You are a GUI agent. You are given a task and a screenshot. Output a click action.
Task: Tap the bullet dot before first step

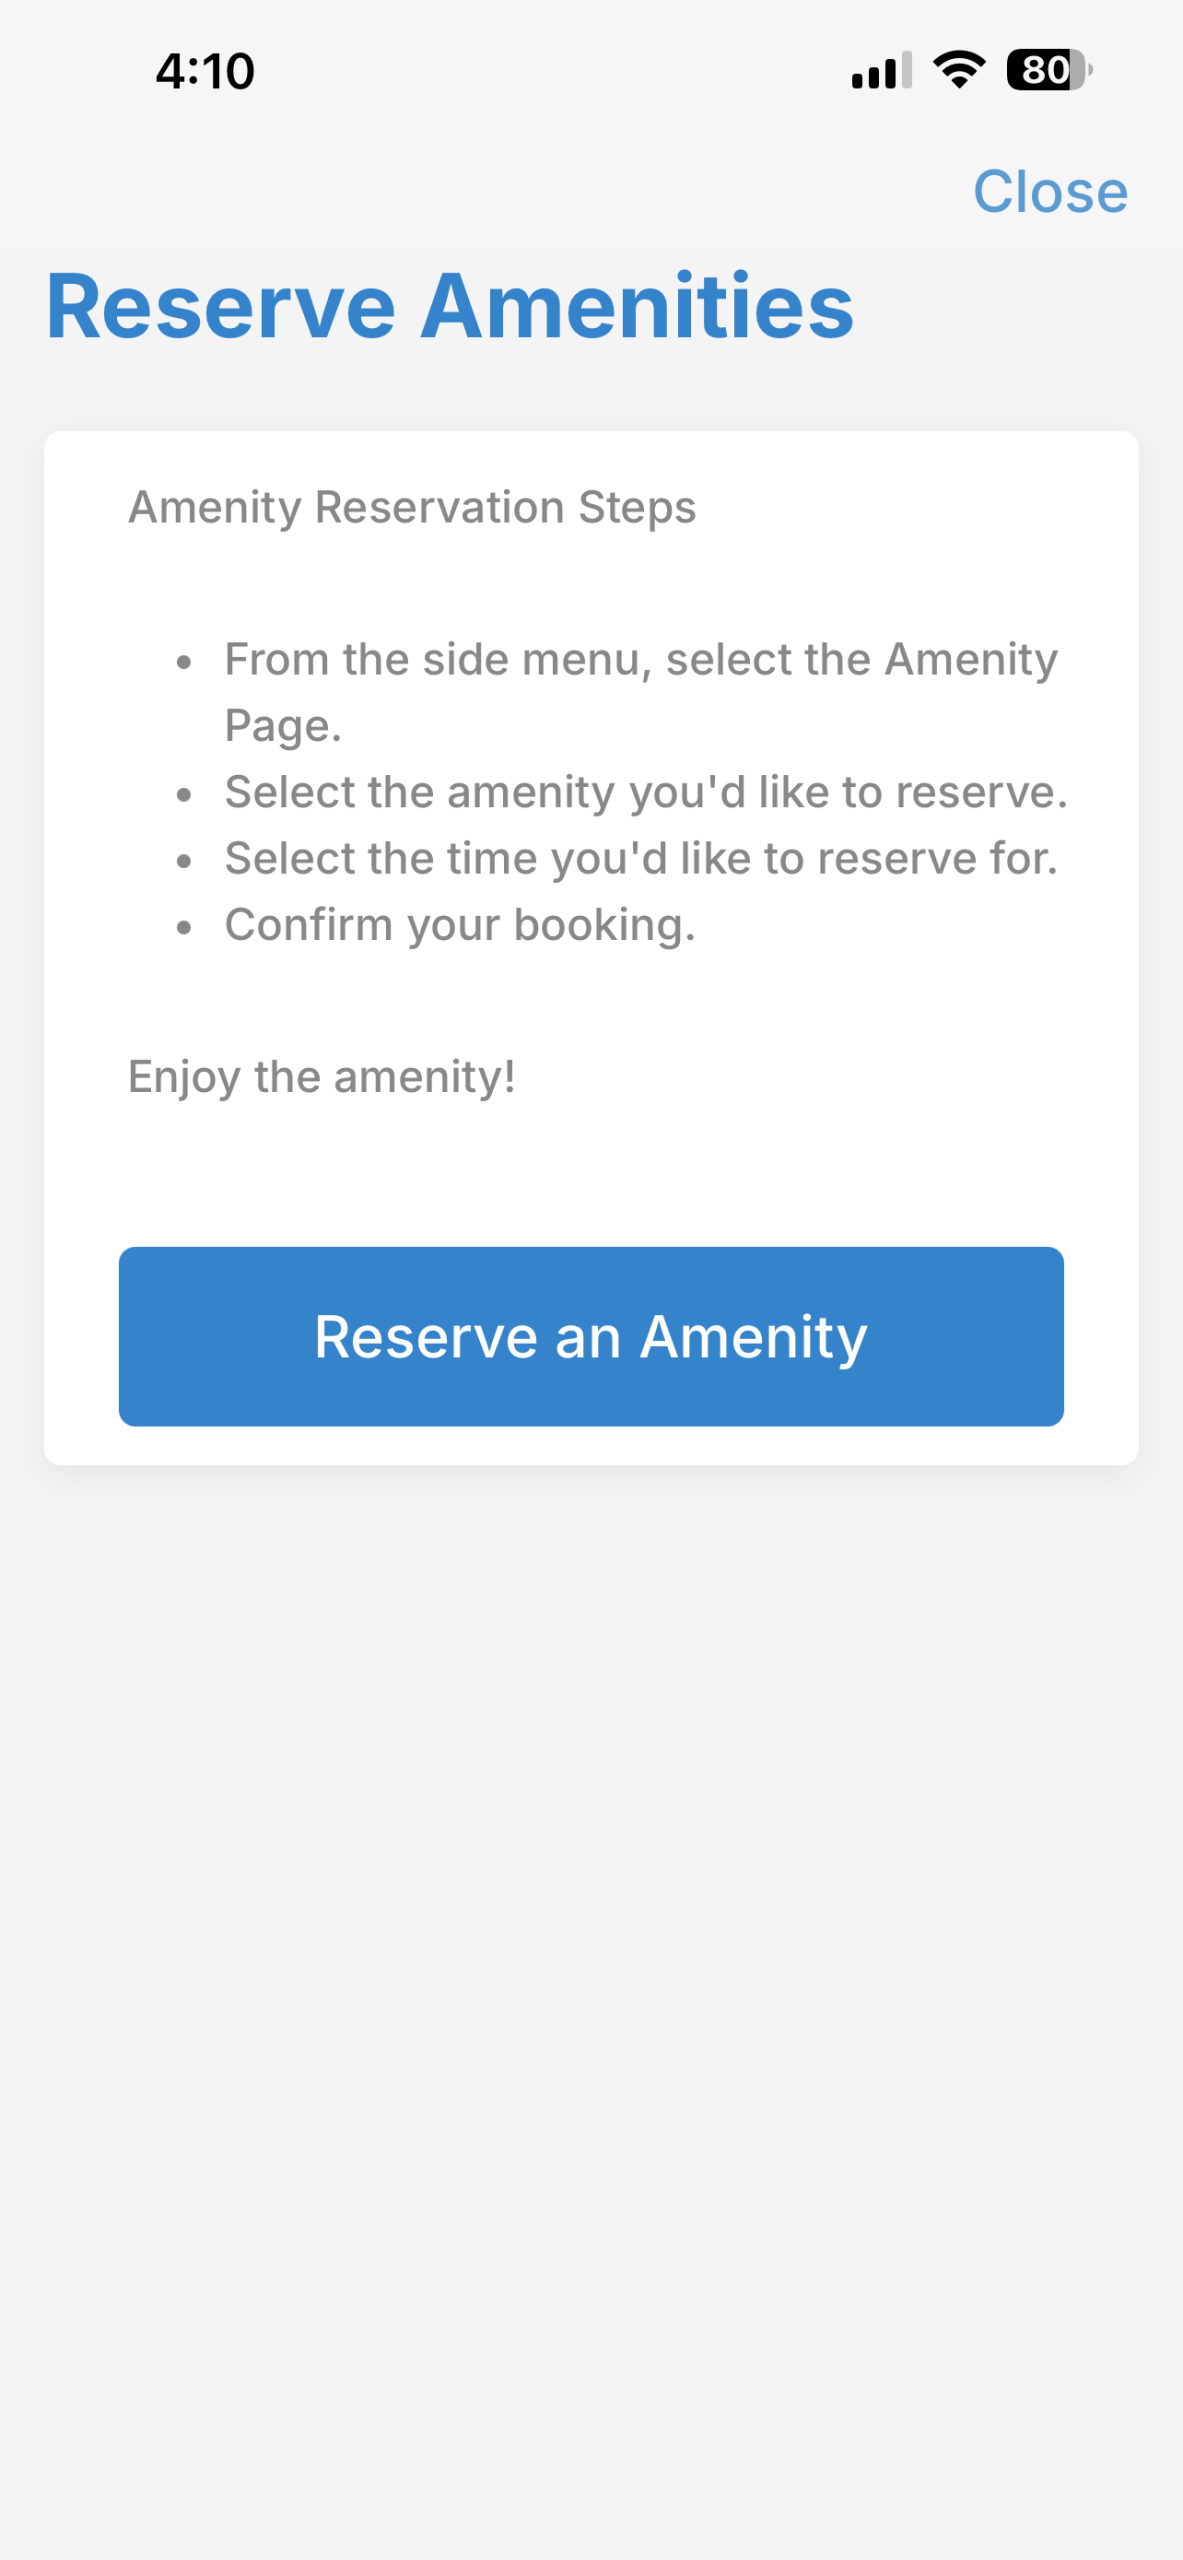click(x=184, y=663)
